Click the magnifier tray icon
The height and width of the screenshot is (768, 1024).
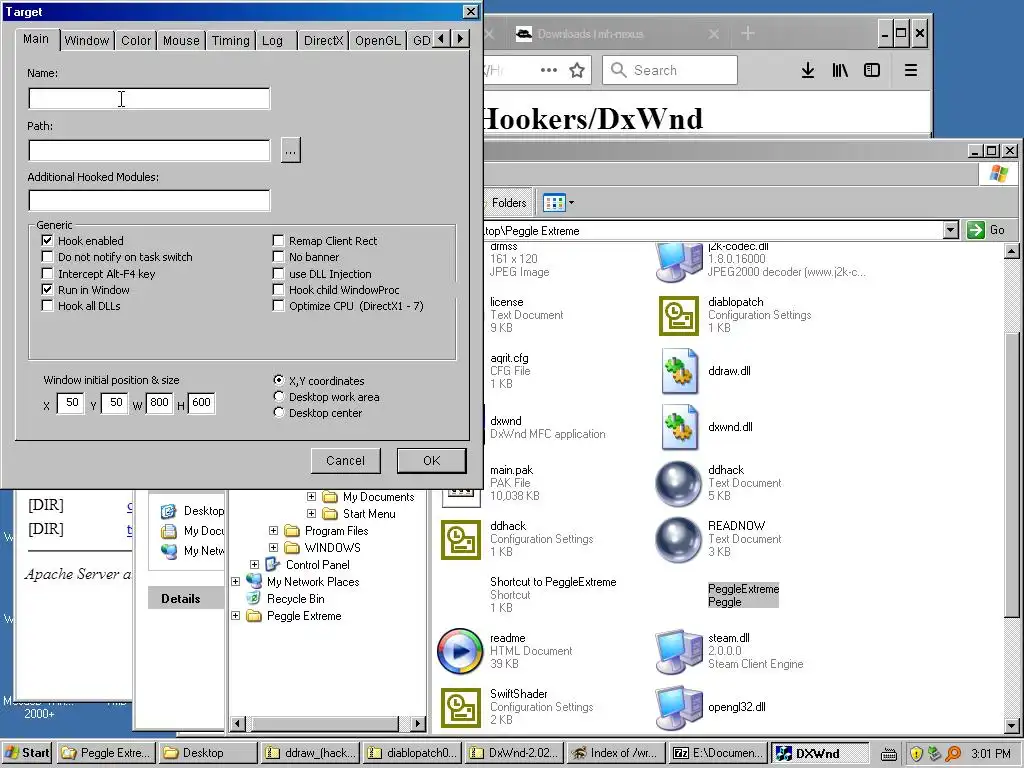tap(953, 754)
